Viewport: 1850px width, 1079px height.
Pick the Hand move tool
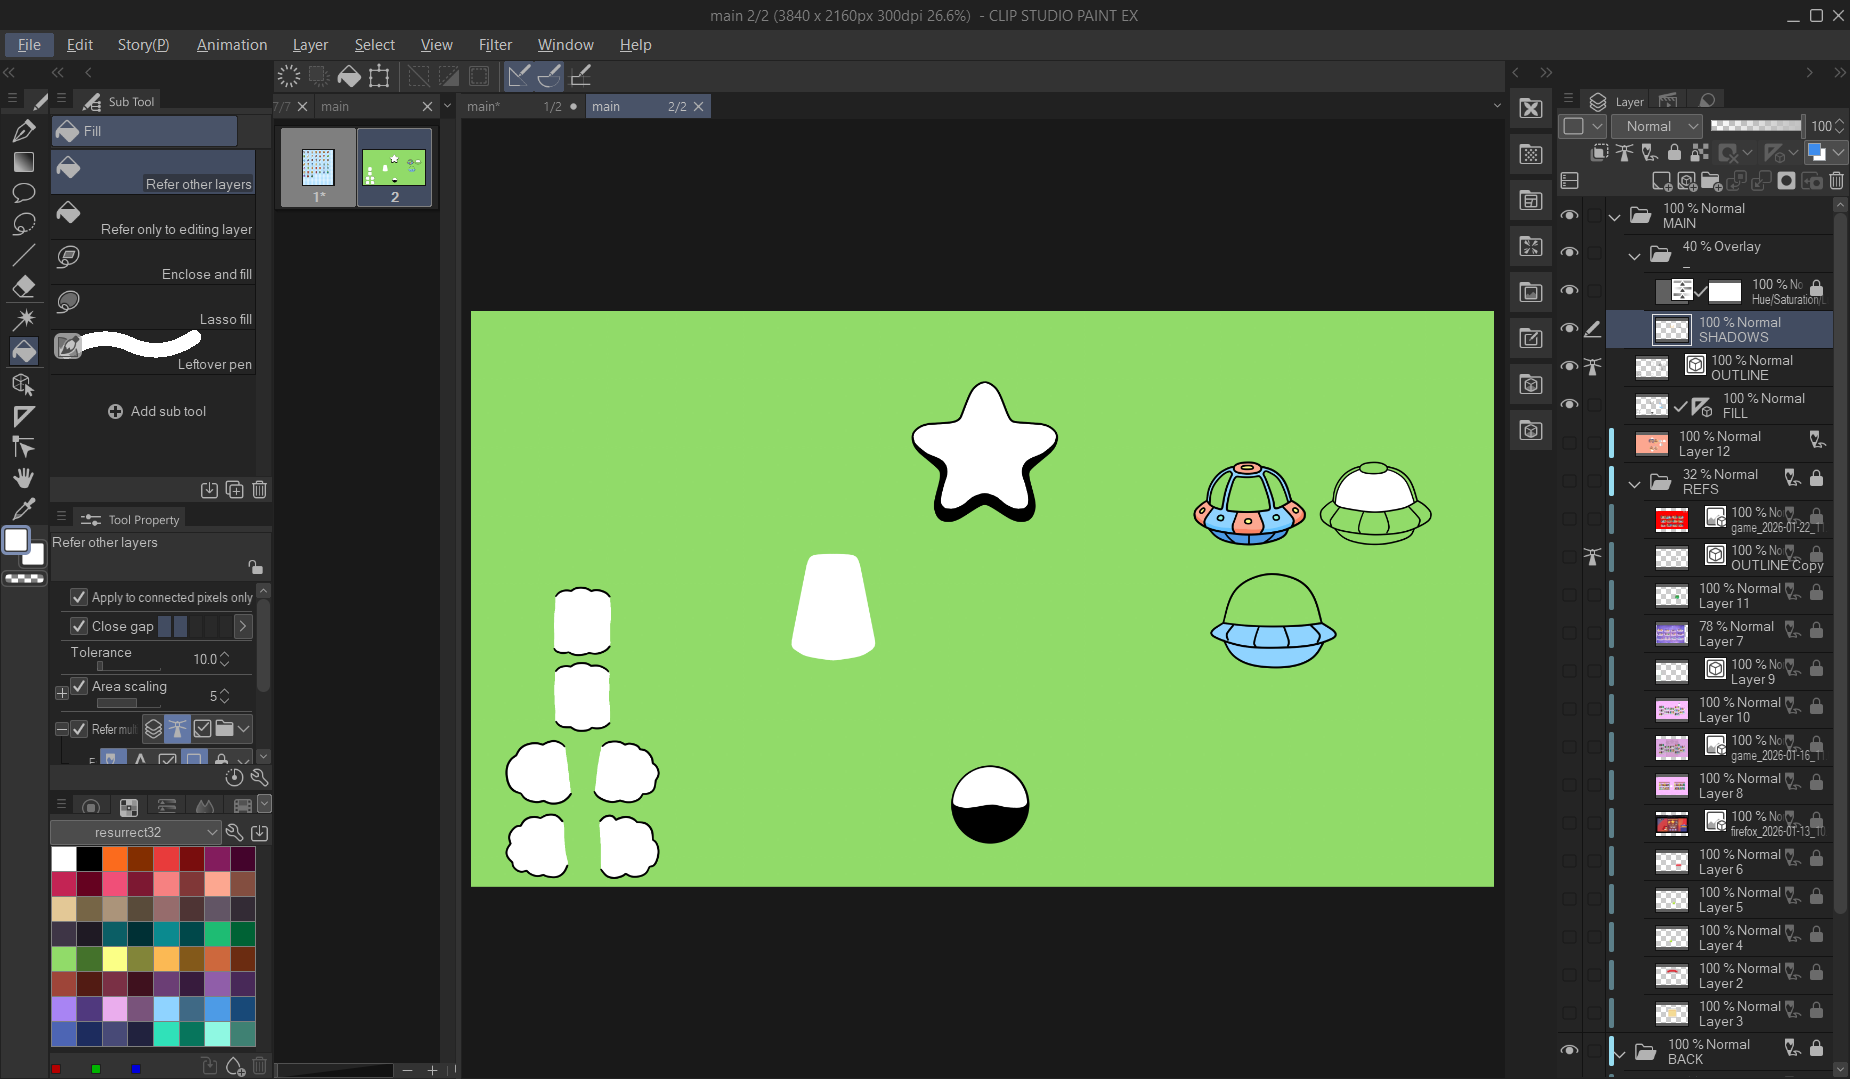[x=24, y=478]
